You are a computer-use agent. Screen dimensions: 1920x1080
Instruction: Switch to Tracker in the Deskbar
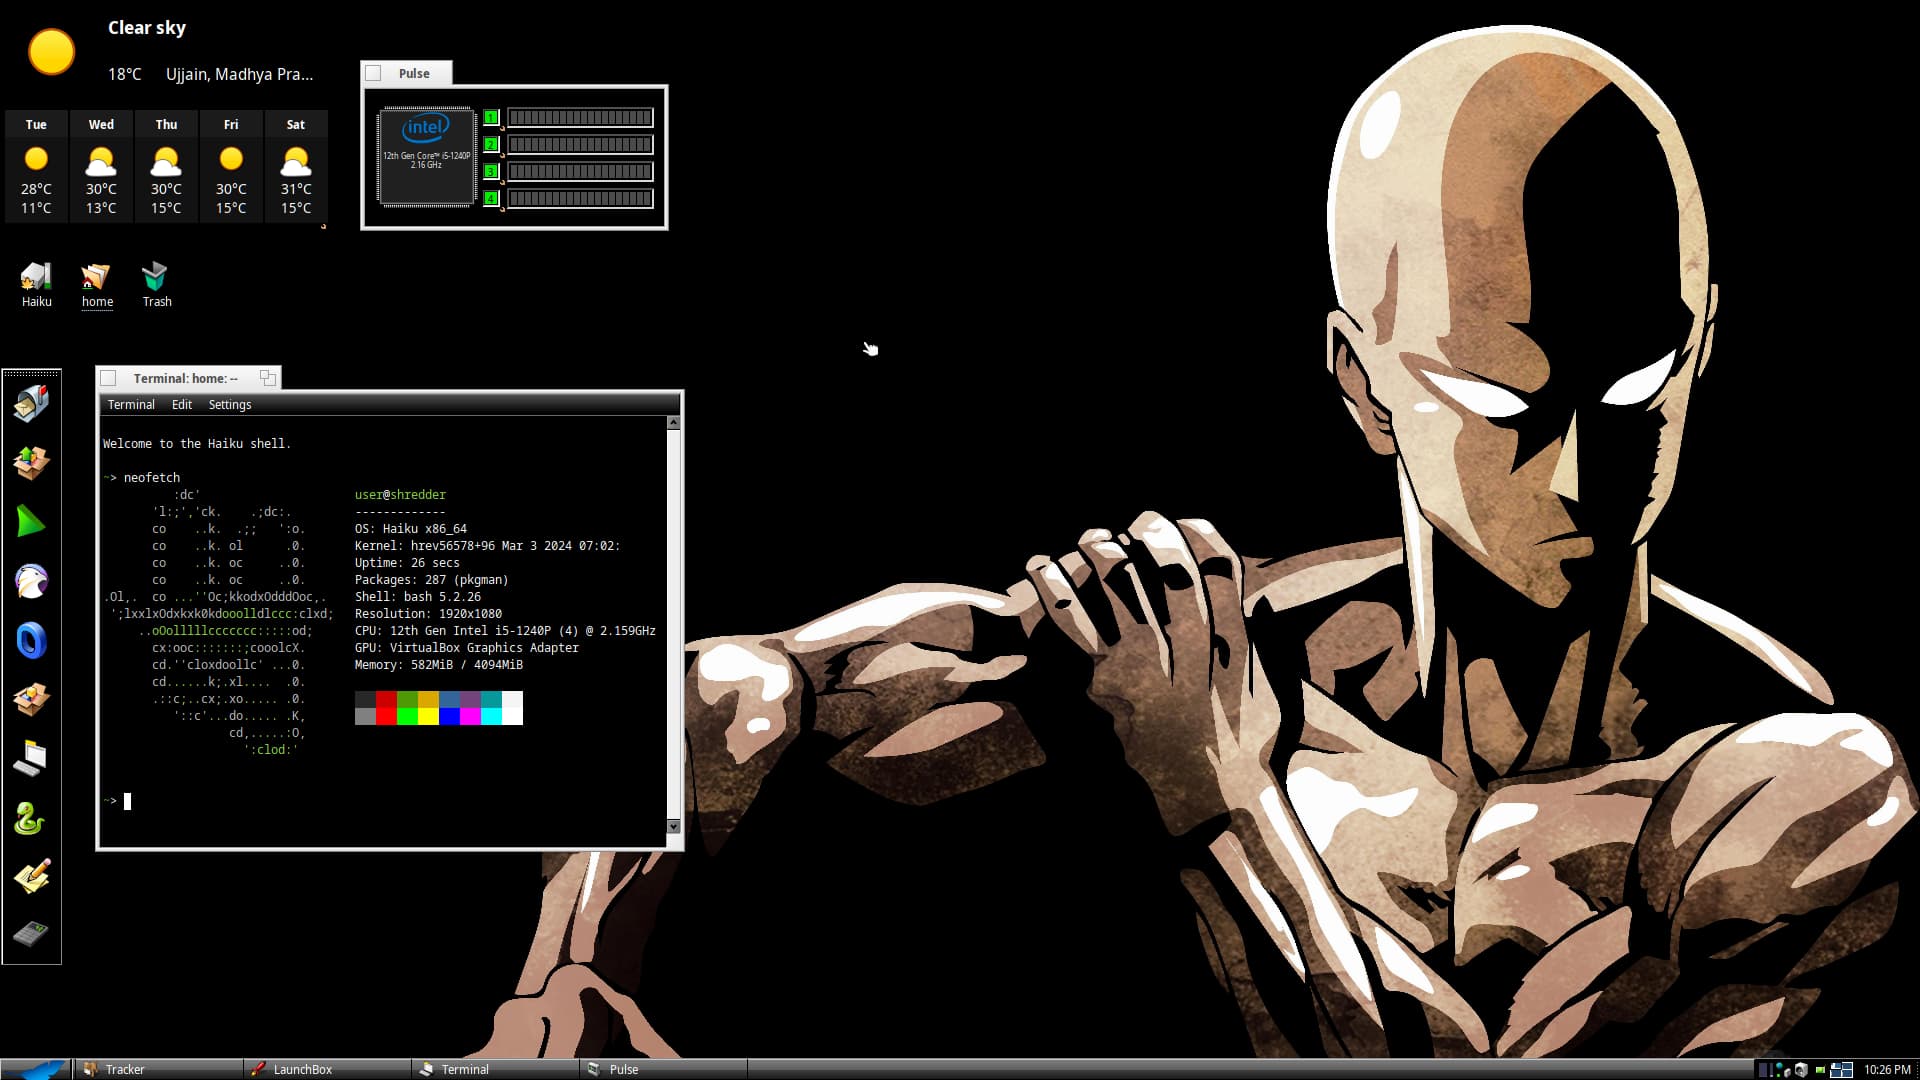tap(125, 1069)
